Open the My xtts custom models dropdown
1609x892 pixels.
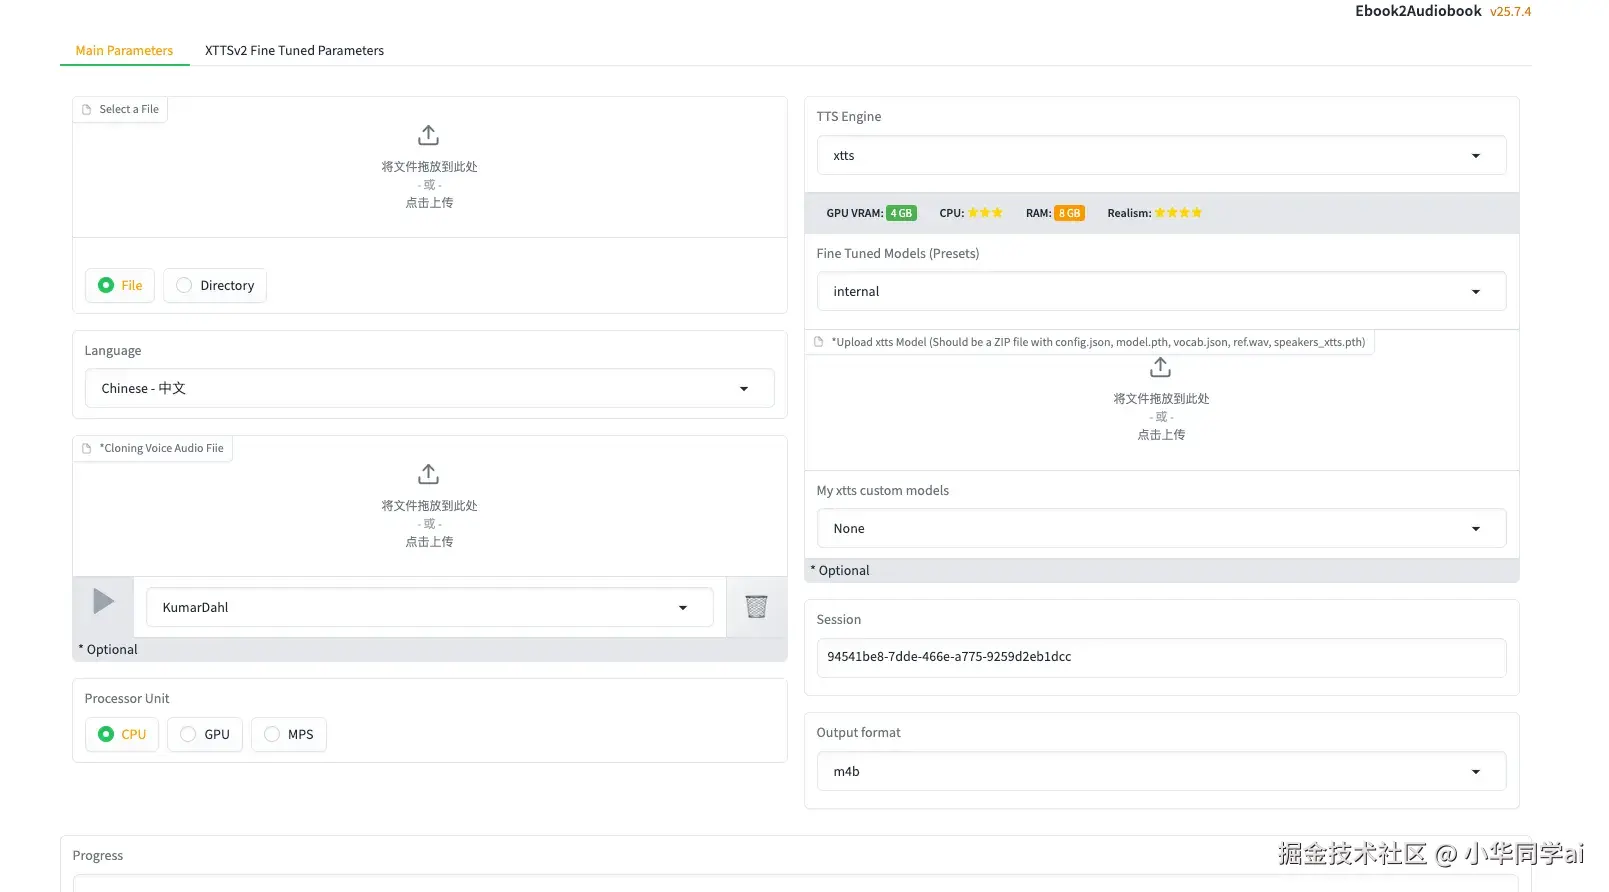(1161, 528)
